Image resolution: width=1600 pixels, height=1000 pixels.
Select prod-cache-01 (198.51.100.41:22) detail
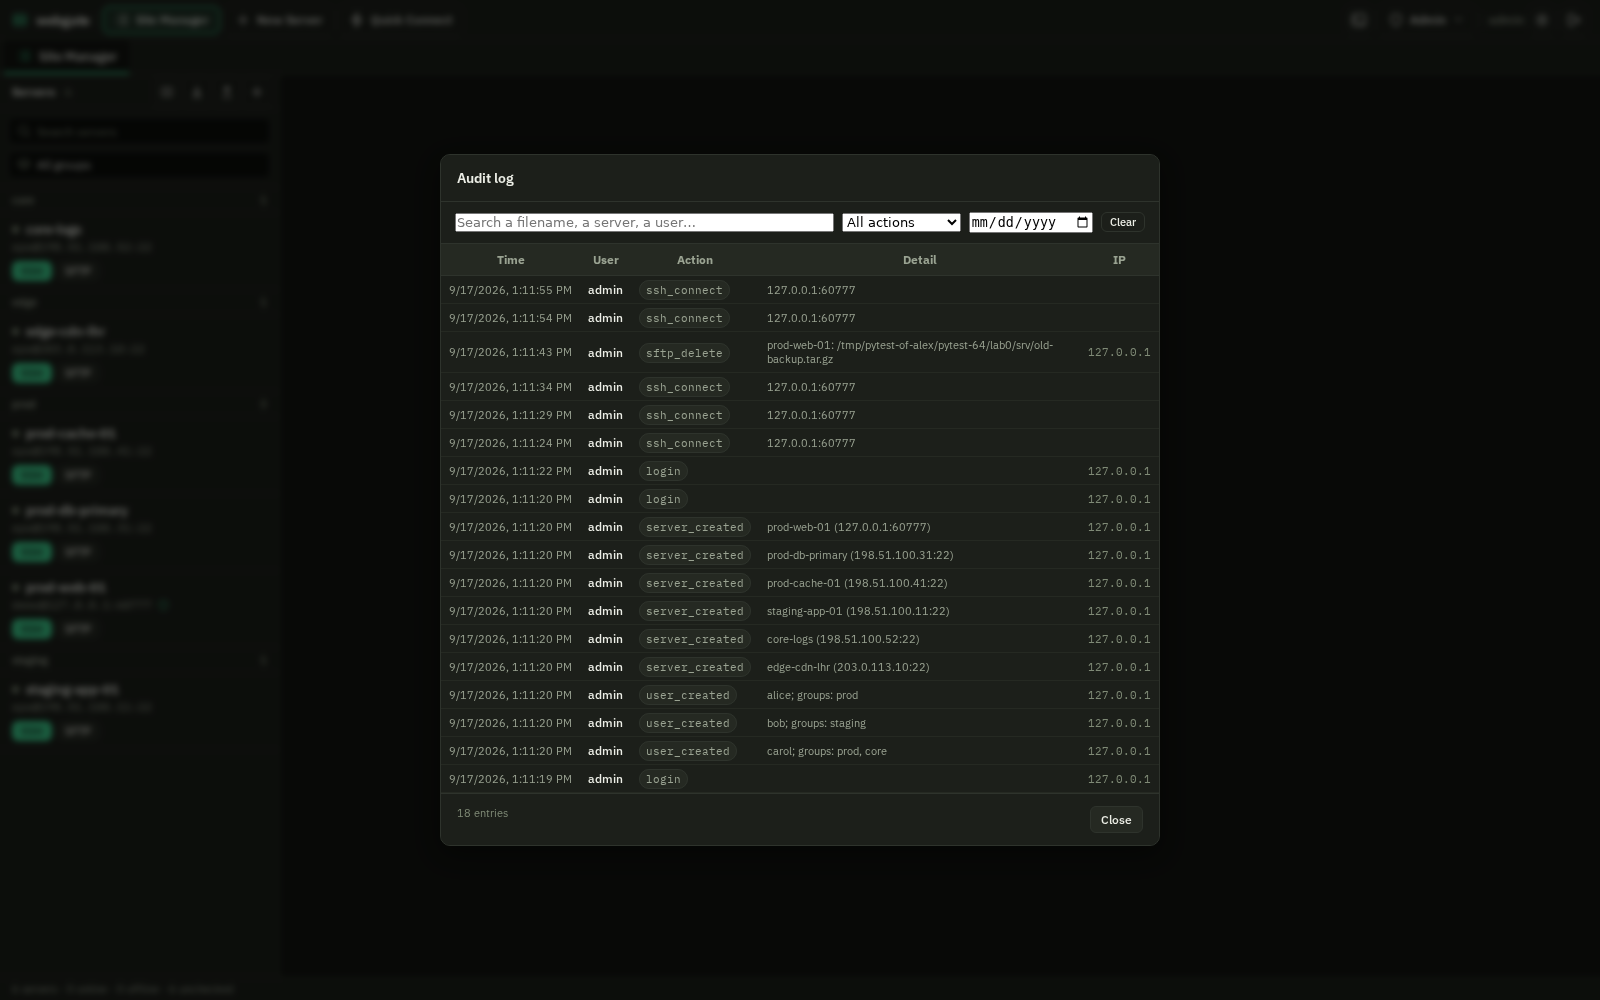point(857,583)
